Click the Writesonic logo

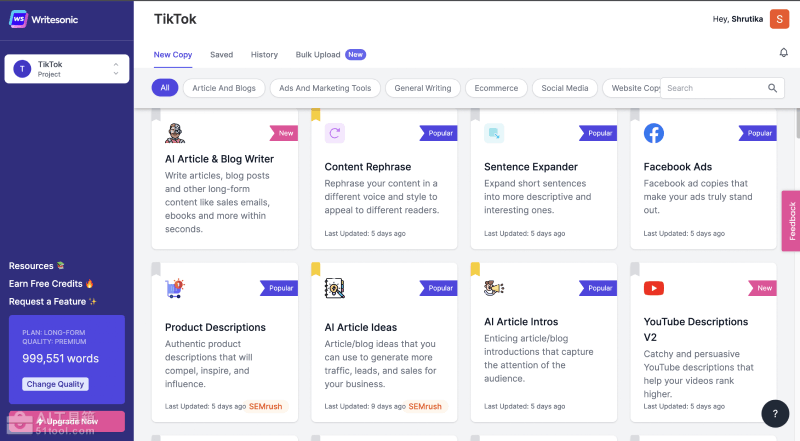point(41,19)
